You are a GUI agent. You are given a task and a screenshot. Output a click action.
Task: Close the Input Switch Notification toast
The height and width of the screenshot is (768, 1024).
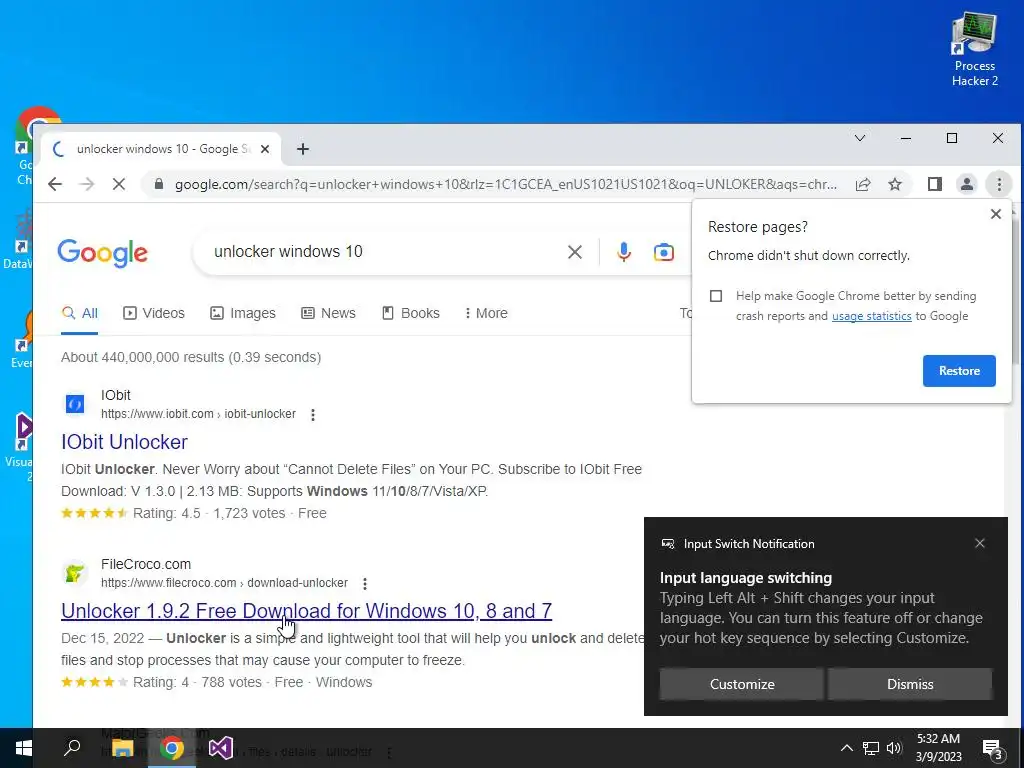(x=980, y=543)
